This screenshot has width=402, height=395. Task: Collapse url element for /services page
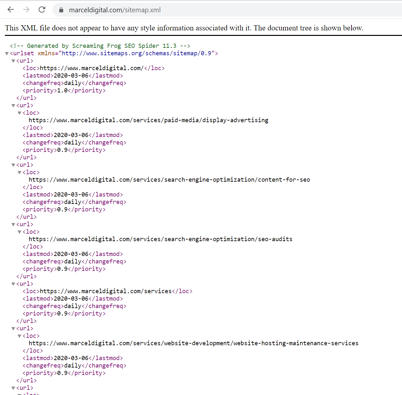13,284
